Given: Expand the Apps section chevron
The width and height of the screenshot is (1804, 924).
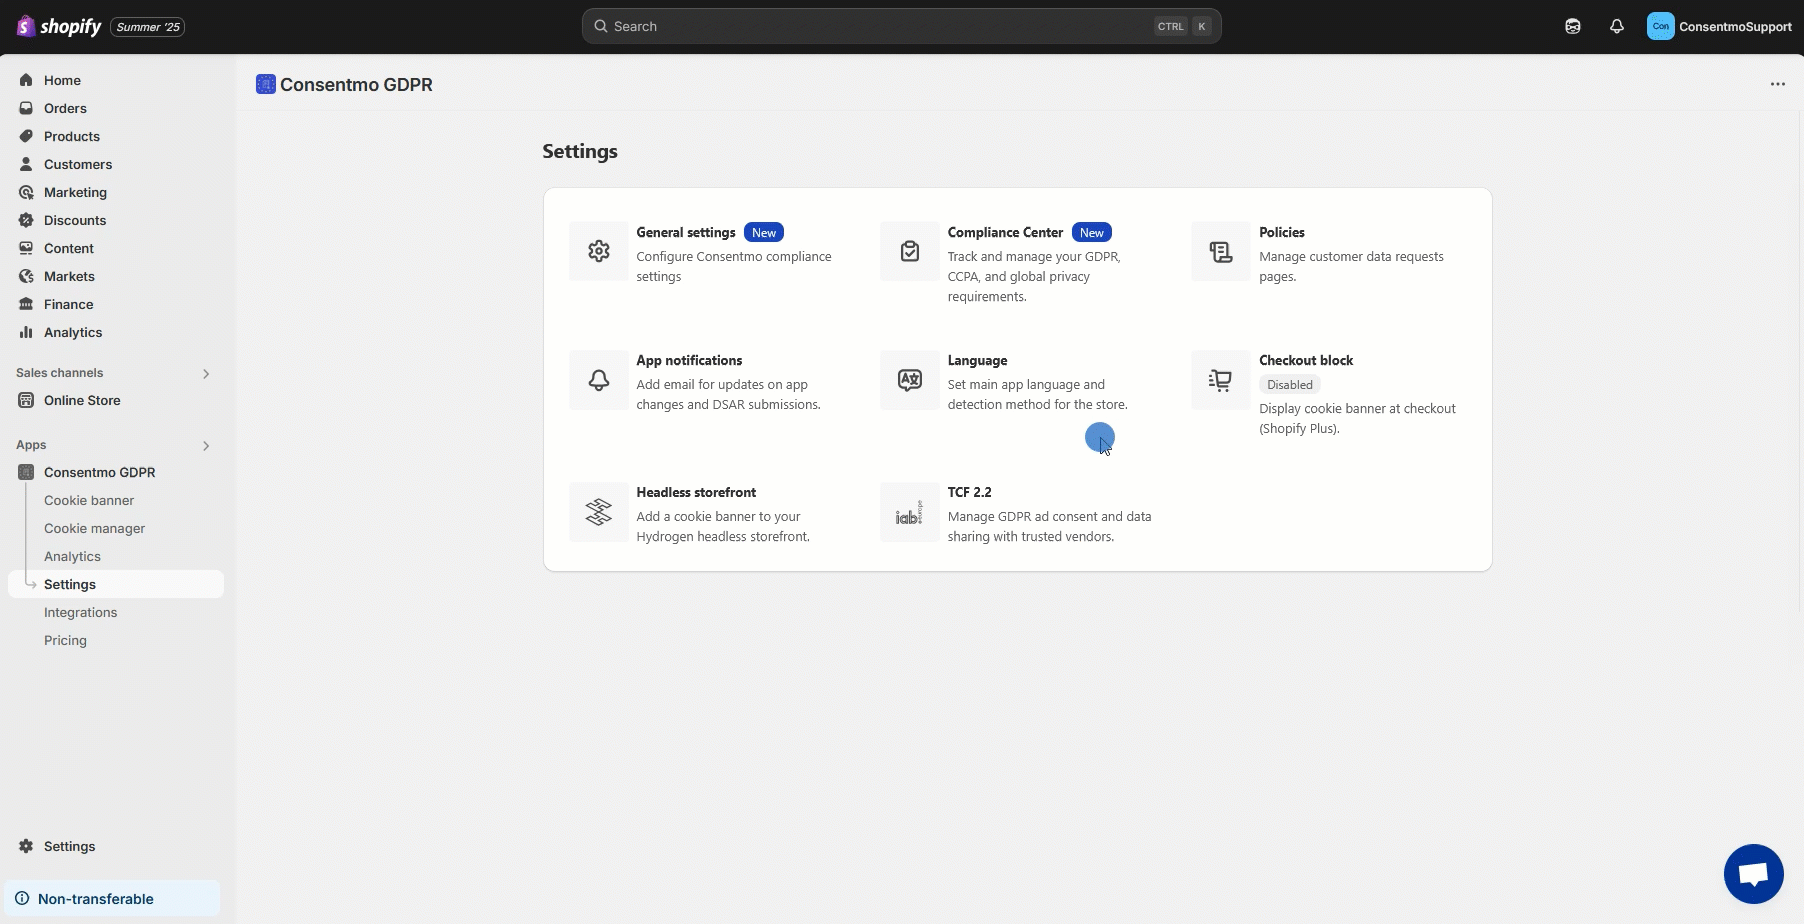Looking at the screenshot, I should 206,445.
